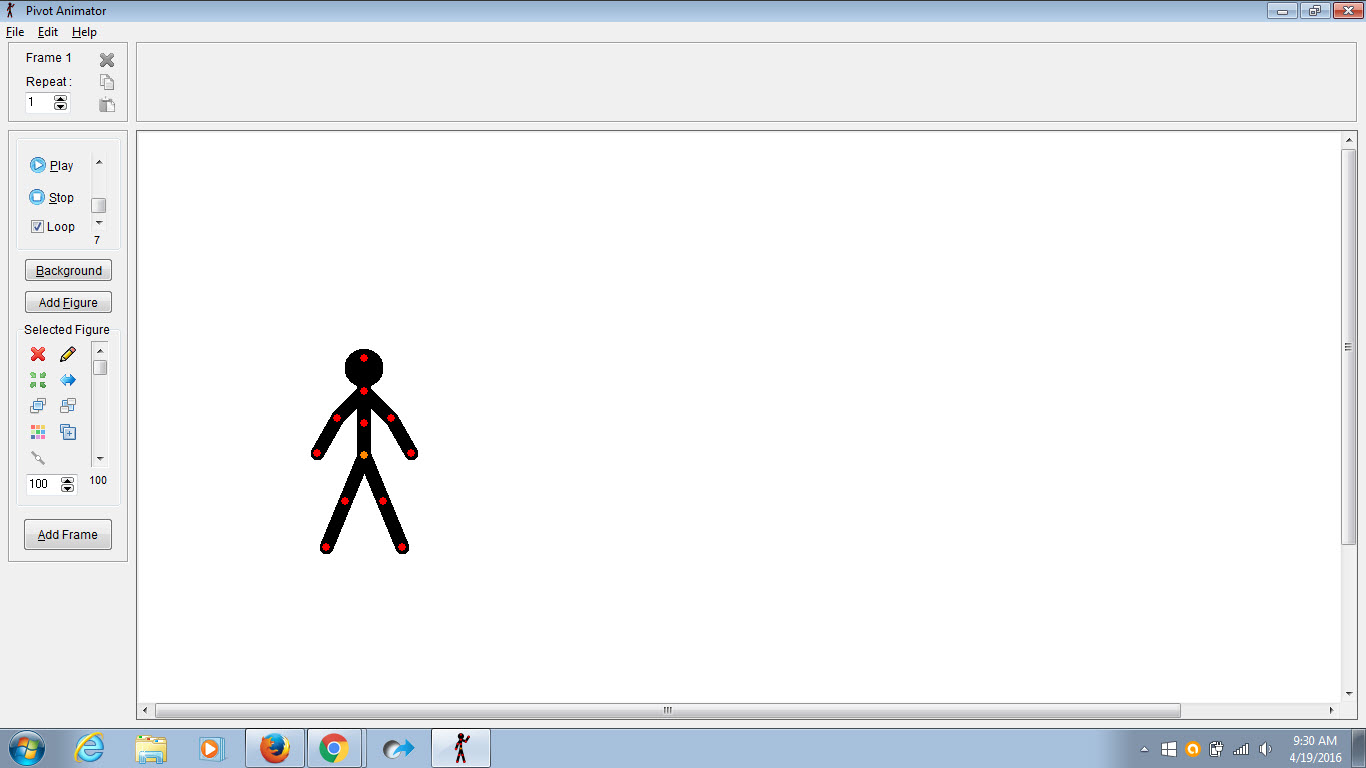Select the orange pivot on the figure's hip
Image resolution: width=1366 pixels, height=768 pixels.
pos(365,452)
